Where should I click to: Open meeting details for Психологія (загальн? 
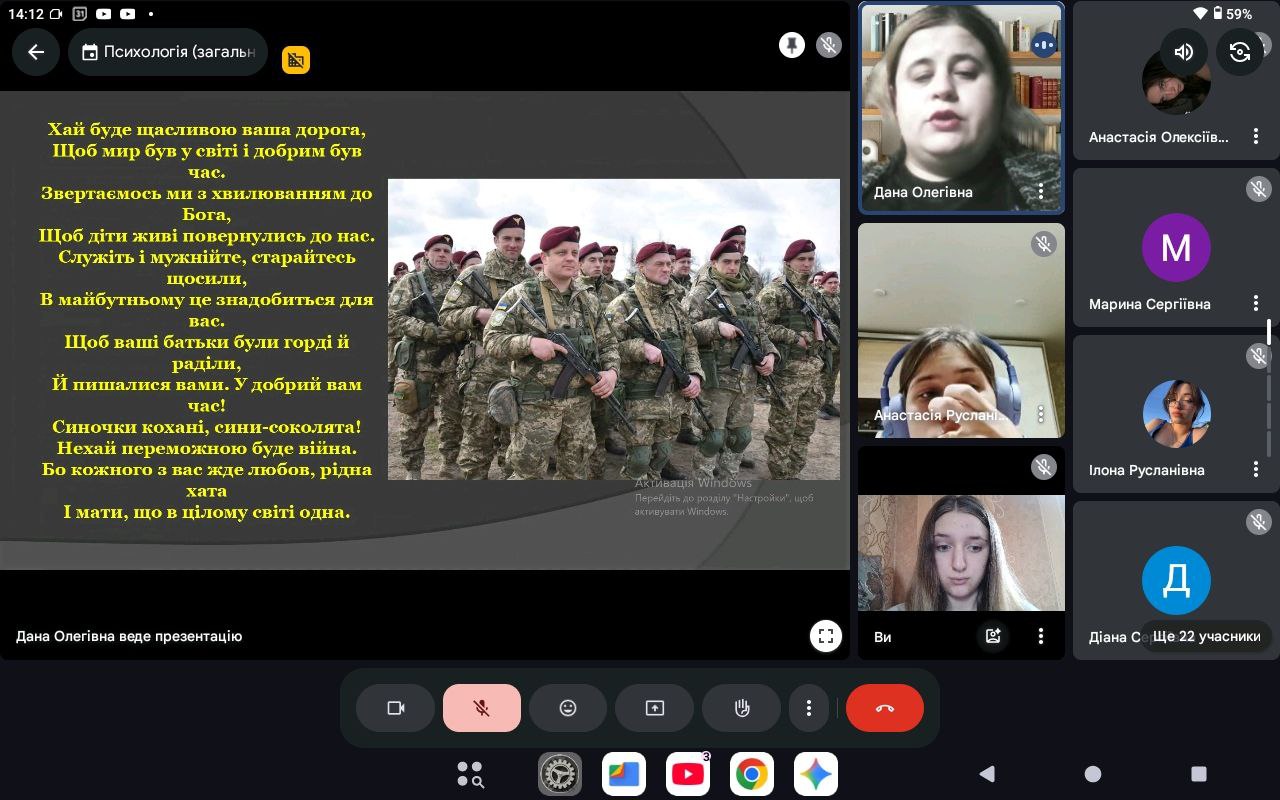[x=168, y=52]
